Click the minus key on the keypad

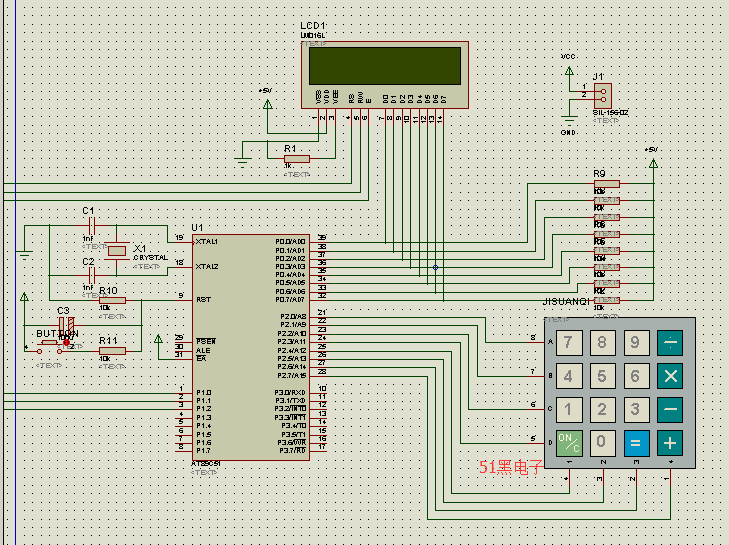tap(670, 409)
